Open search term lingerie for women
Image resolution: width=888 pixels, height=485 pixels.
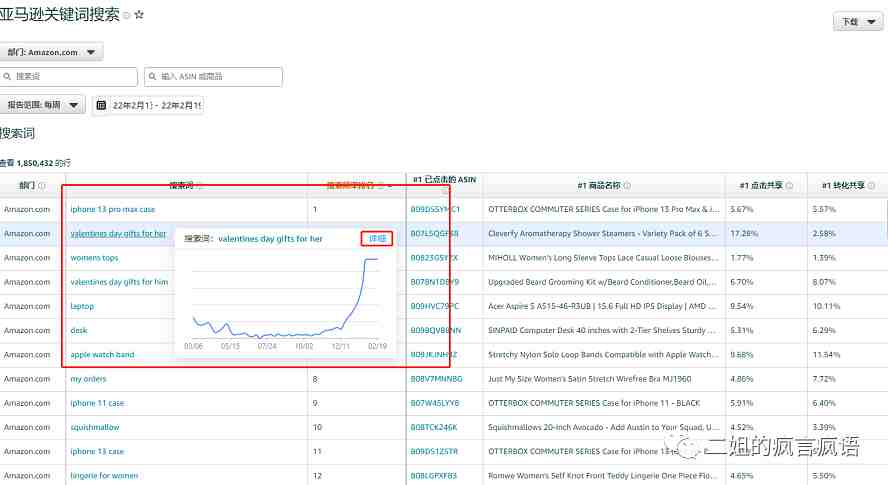104,475
